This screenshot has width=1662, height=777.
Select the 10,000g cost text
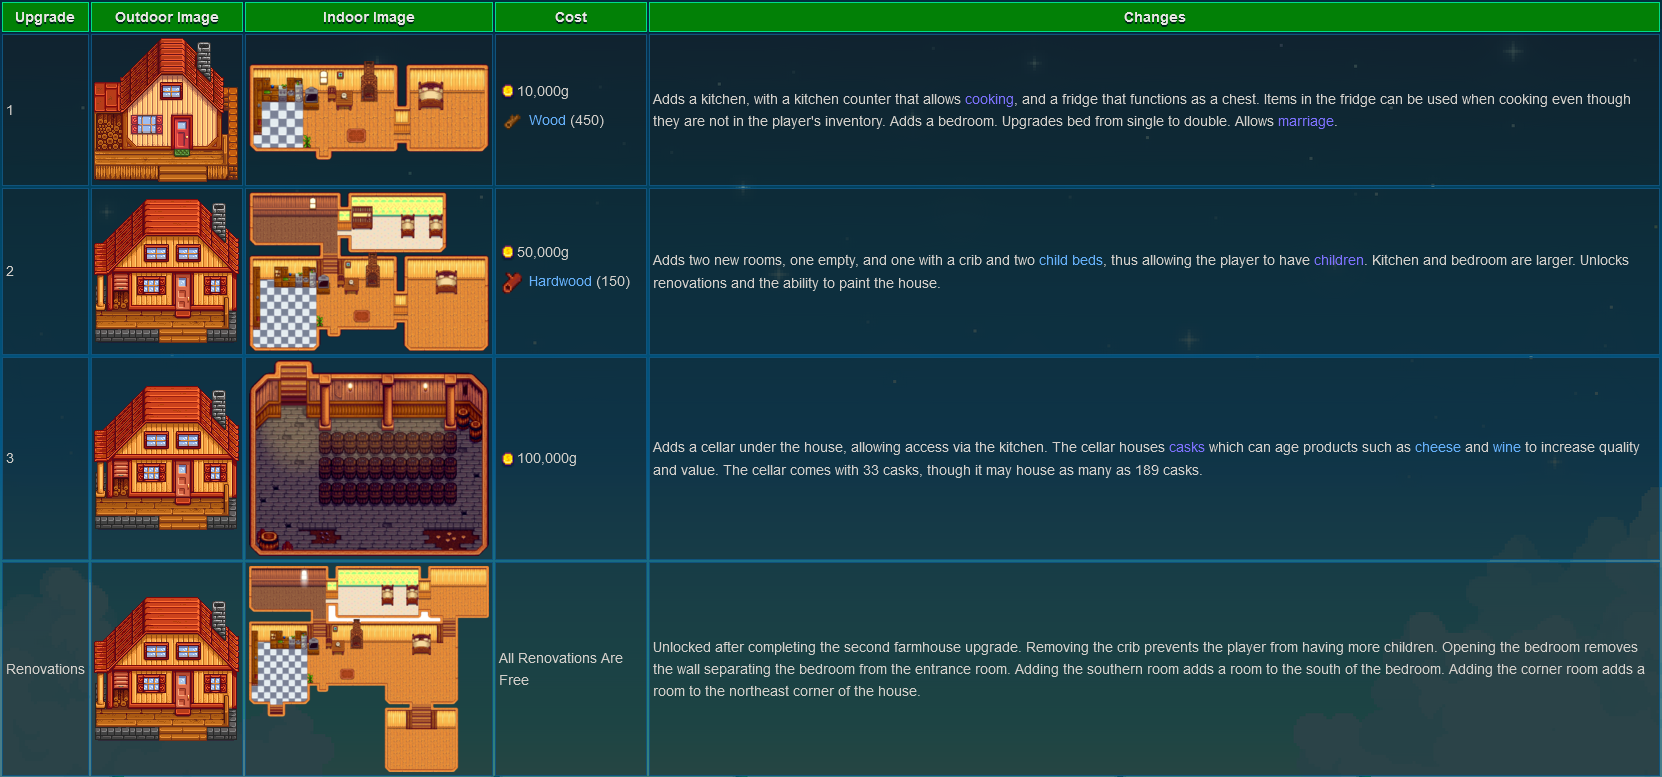[x=543, y=91]
